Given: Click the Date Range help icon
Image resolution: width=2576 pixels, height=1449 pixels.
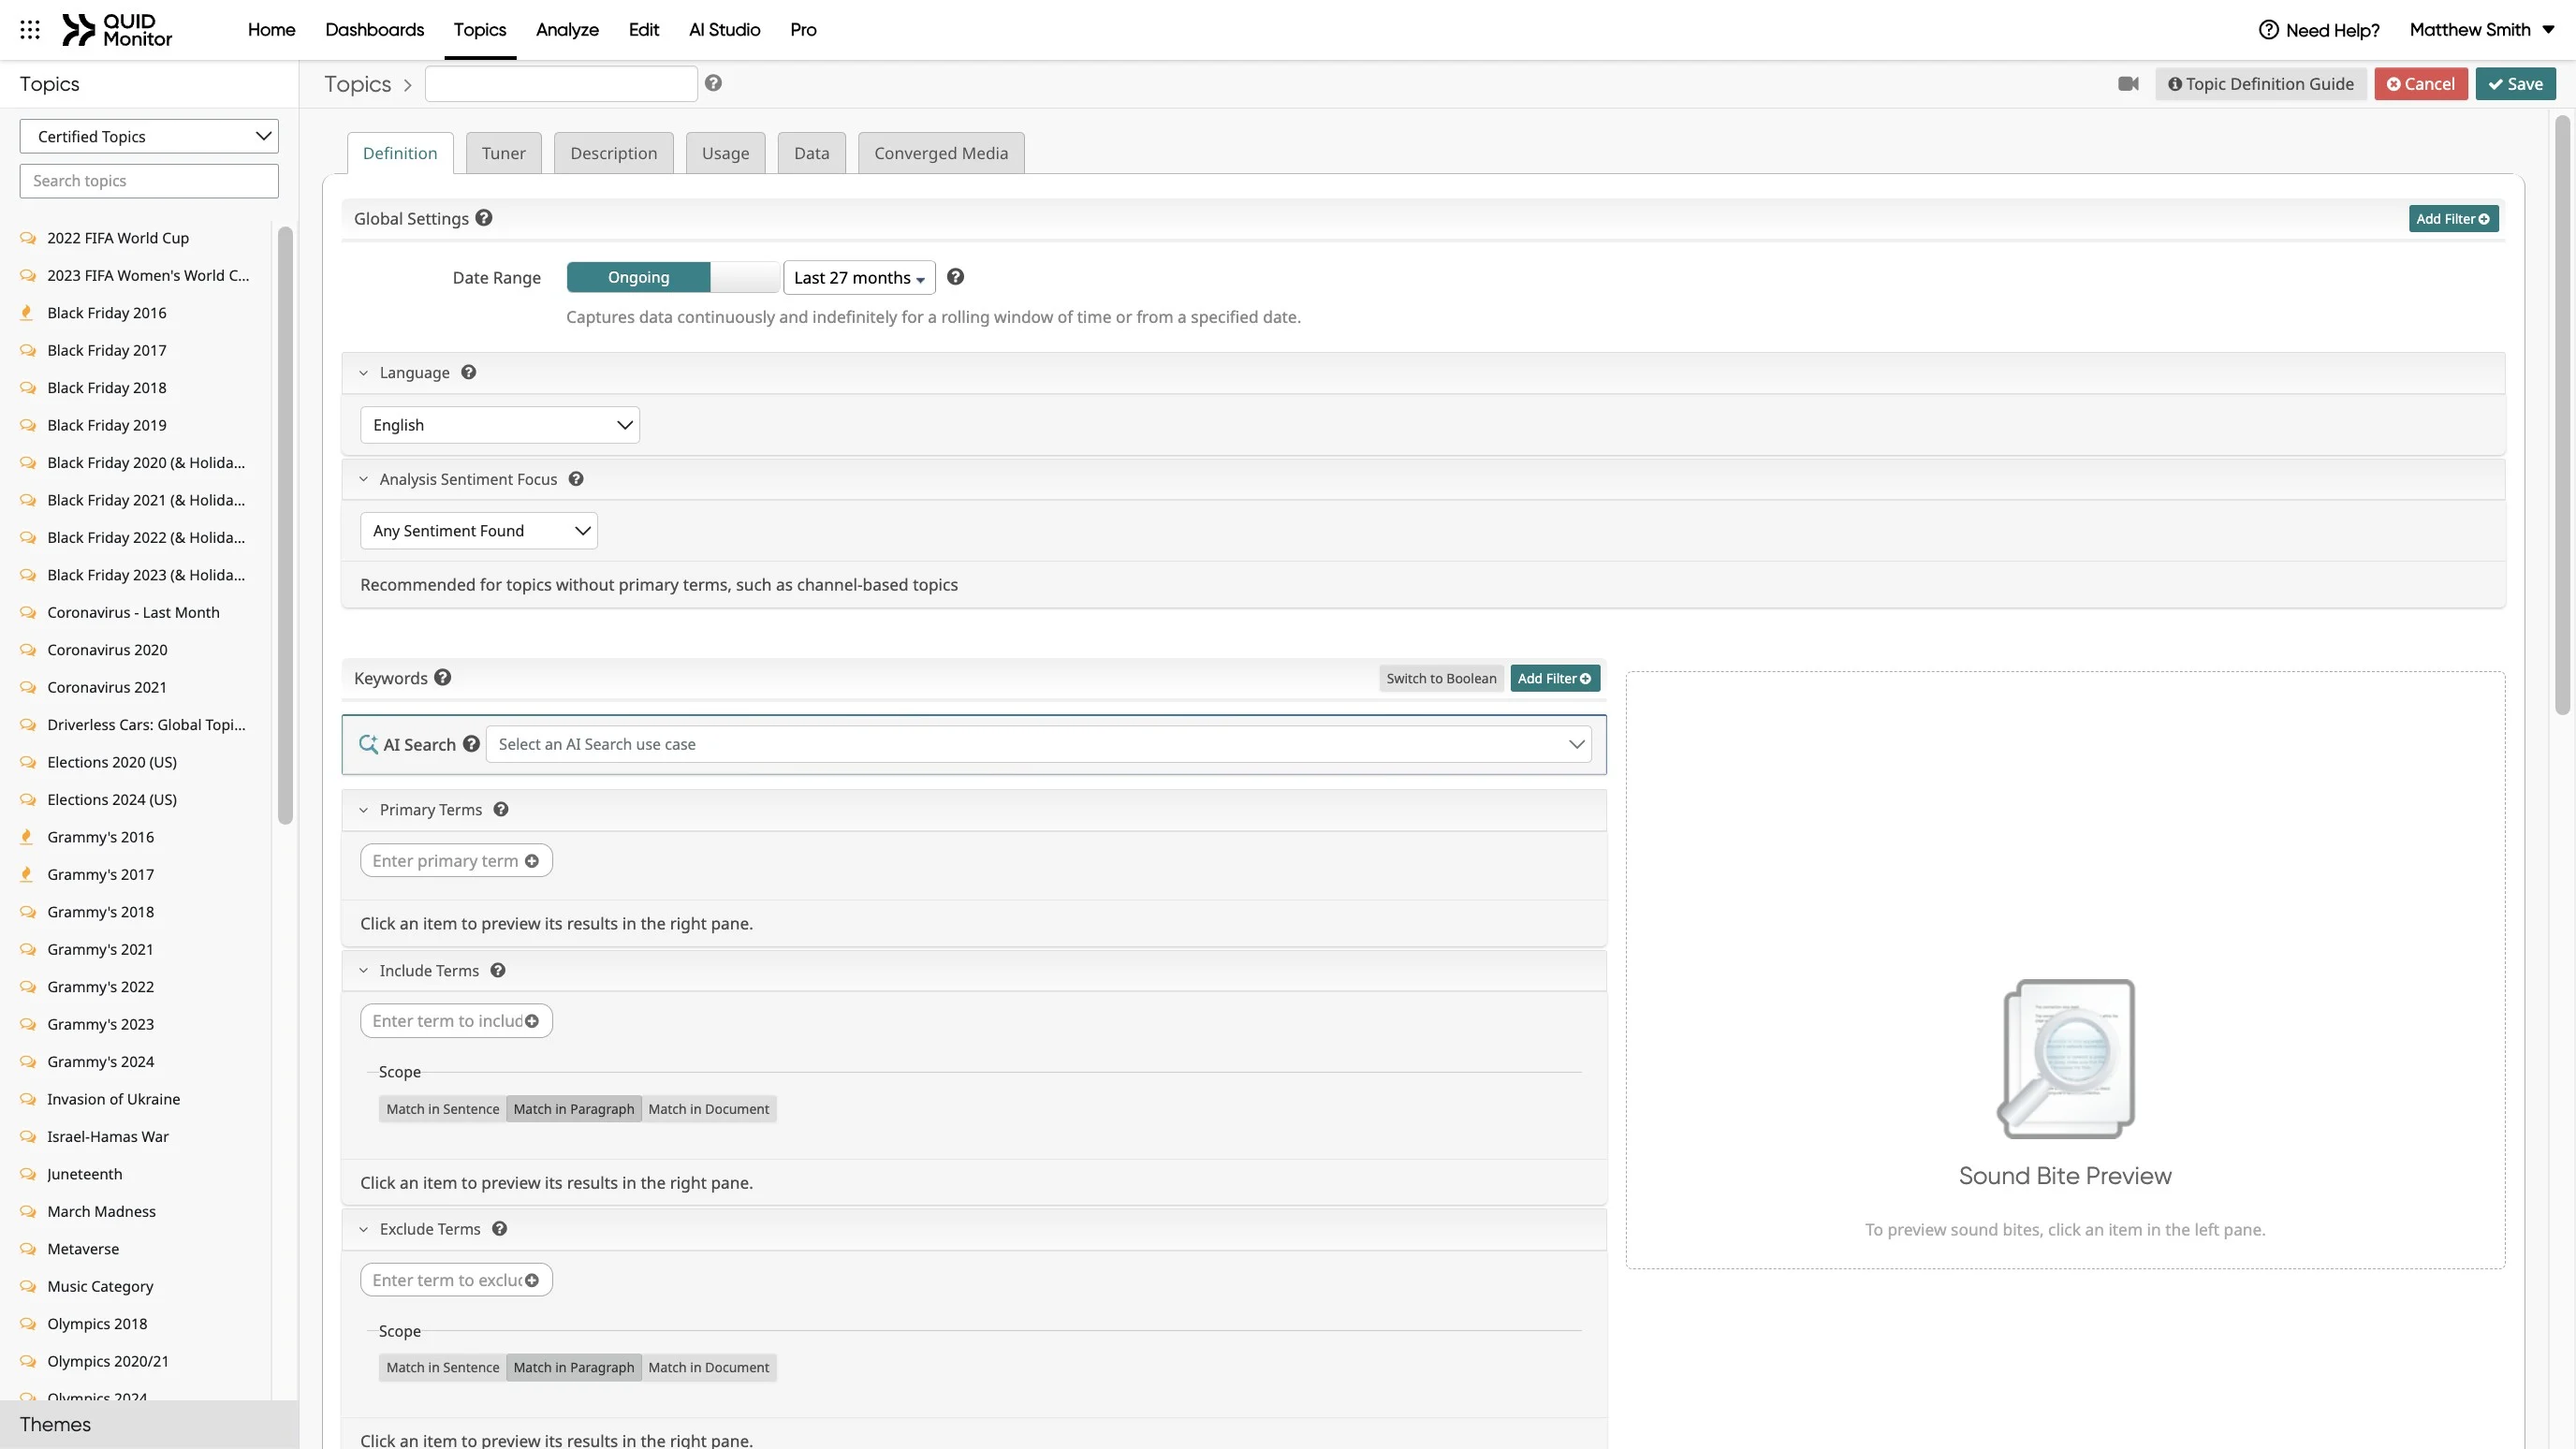Looking at the screenshot, I should click(955, 277).
